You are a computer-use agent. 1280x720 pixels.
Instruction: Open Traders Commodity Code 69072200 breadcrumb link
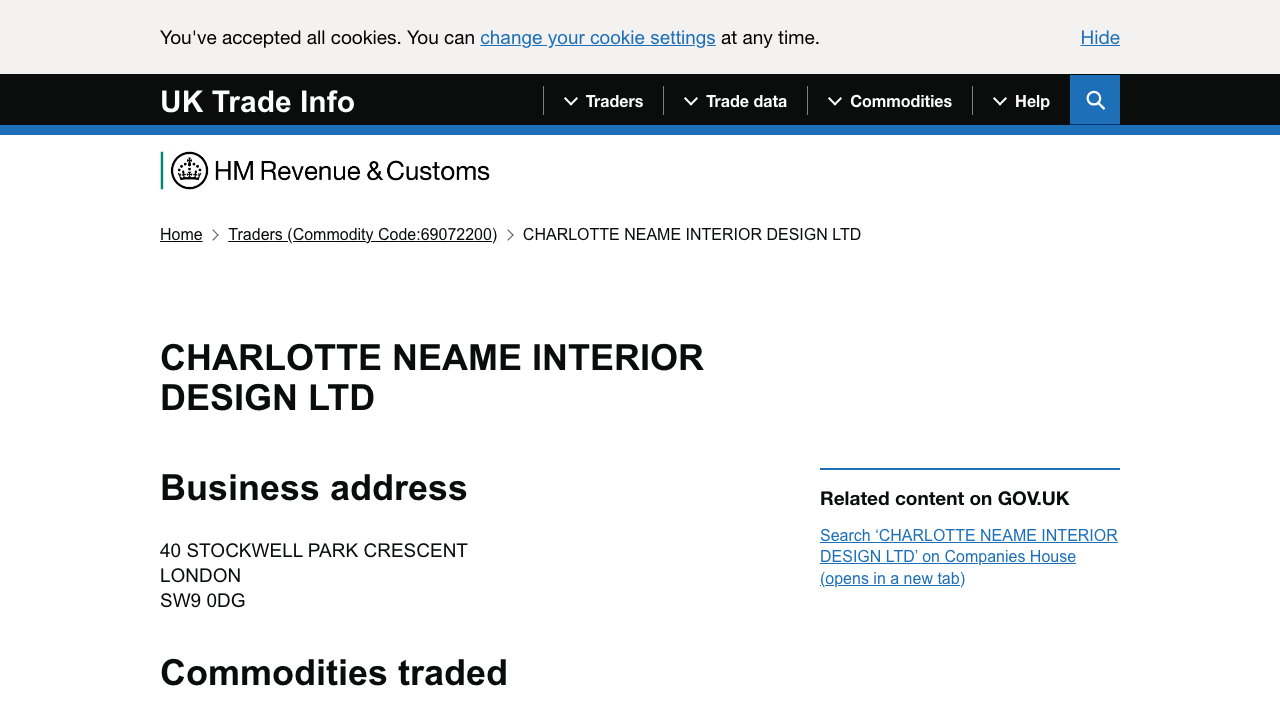(x=362, y=234)
